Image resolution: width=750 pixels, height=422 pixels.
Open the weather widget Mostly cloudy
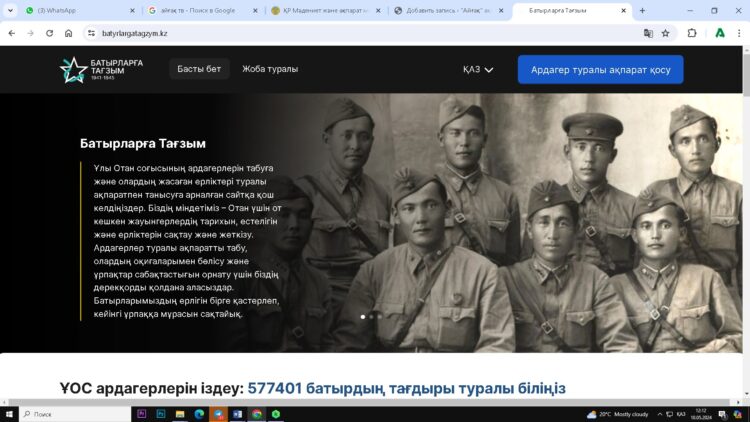tap(617, 414)
